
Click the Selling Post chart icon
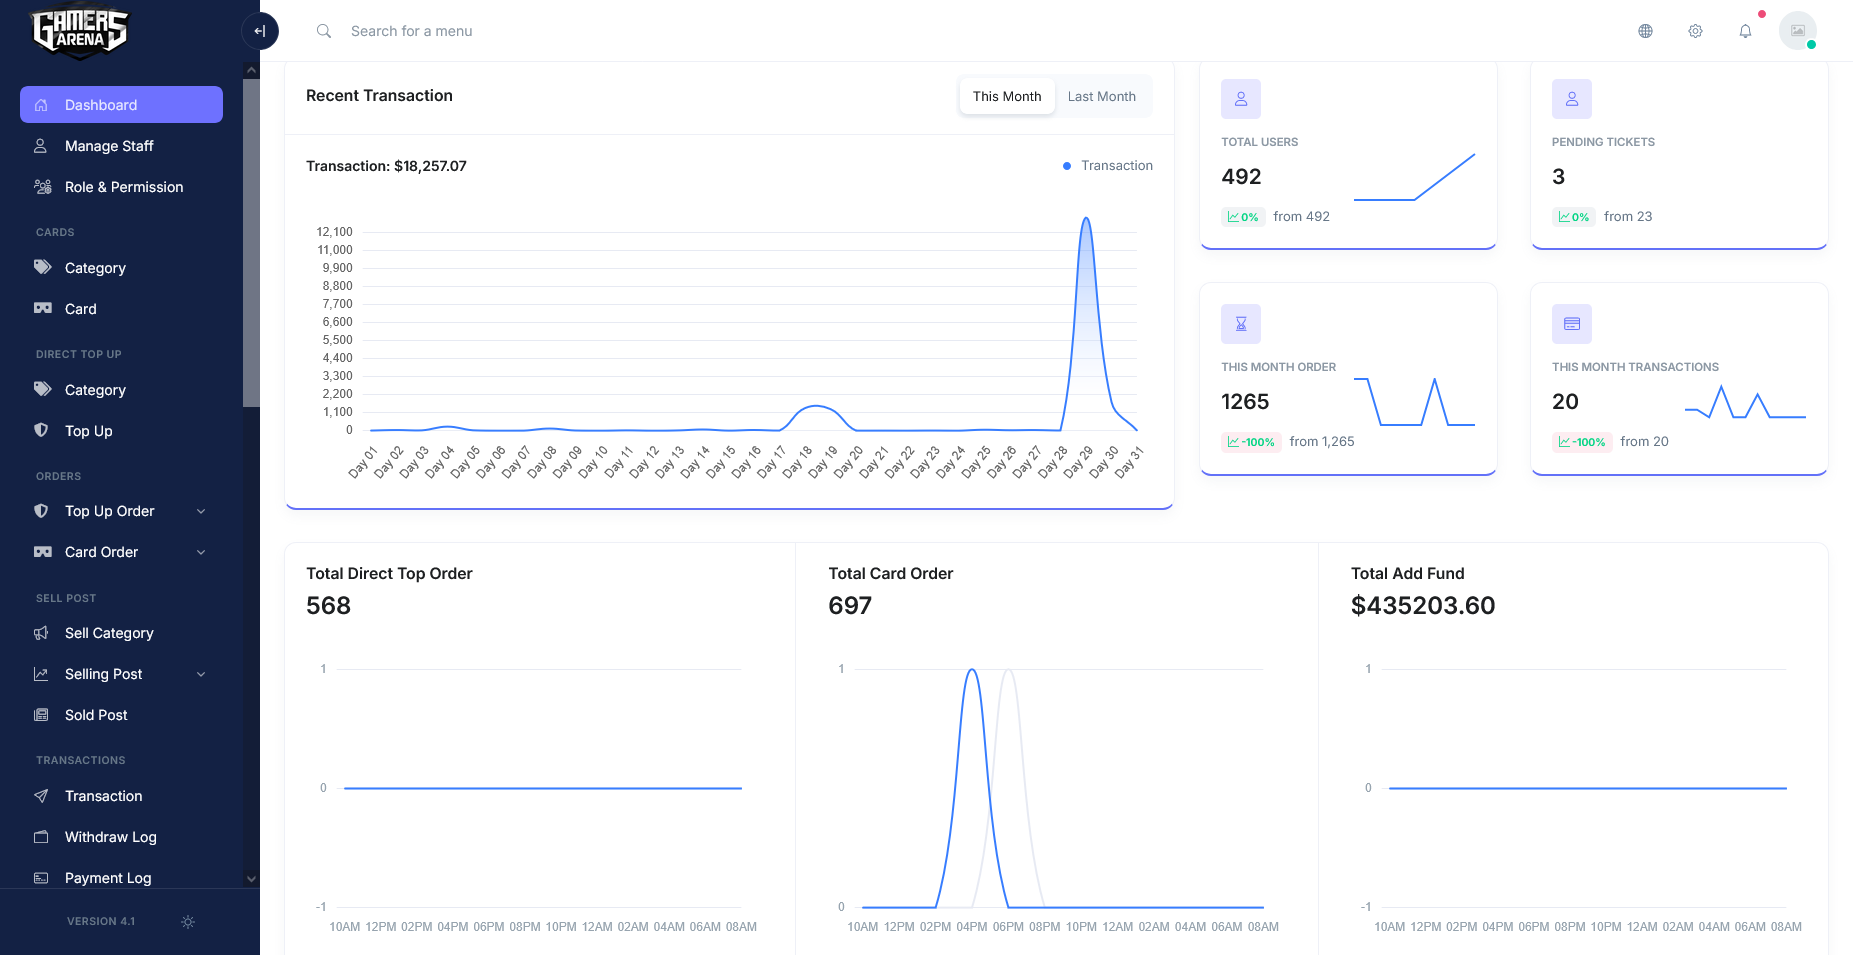tap(41, 674)
